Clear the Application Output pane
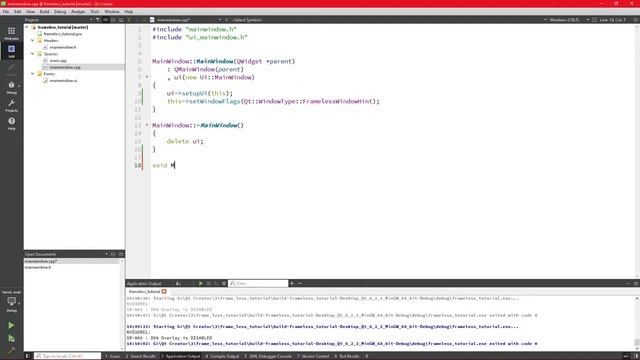This screenshot has width=640, height=360. [x=178, y=283]
